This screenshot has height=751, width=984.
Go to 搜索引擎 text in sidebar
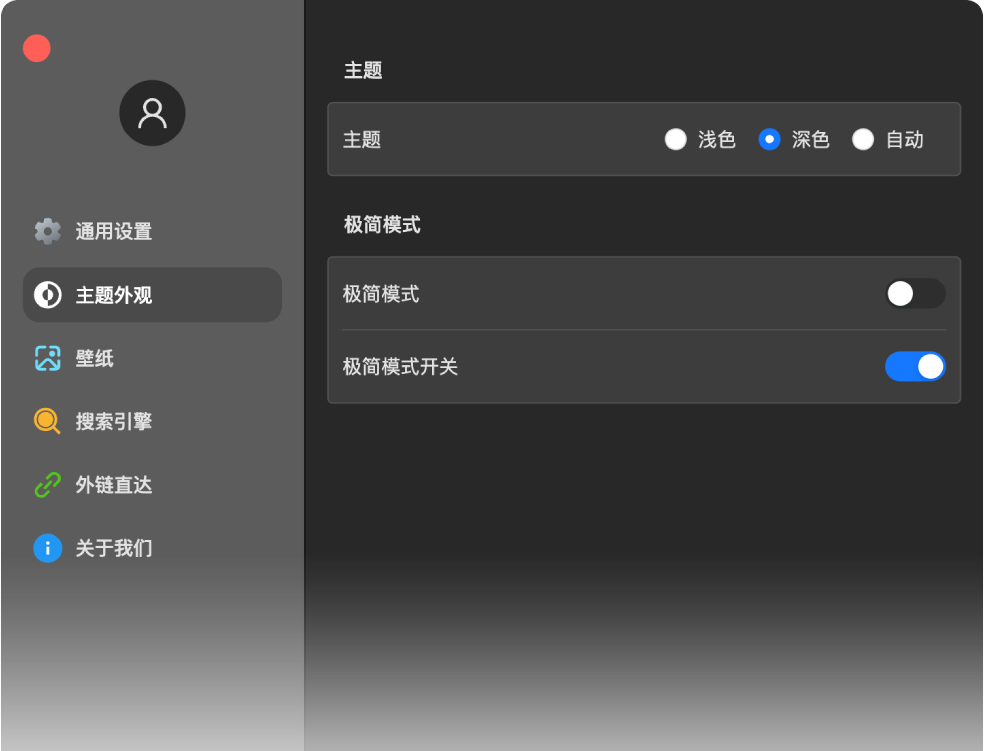[114, 421]
